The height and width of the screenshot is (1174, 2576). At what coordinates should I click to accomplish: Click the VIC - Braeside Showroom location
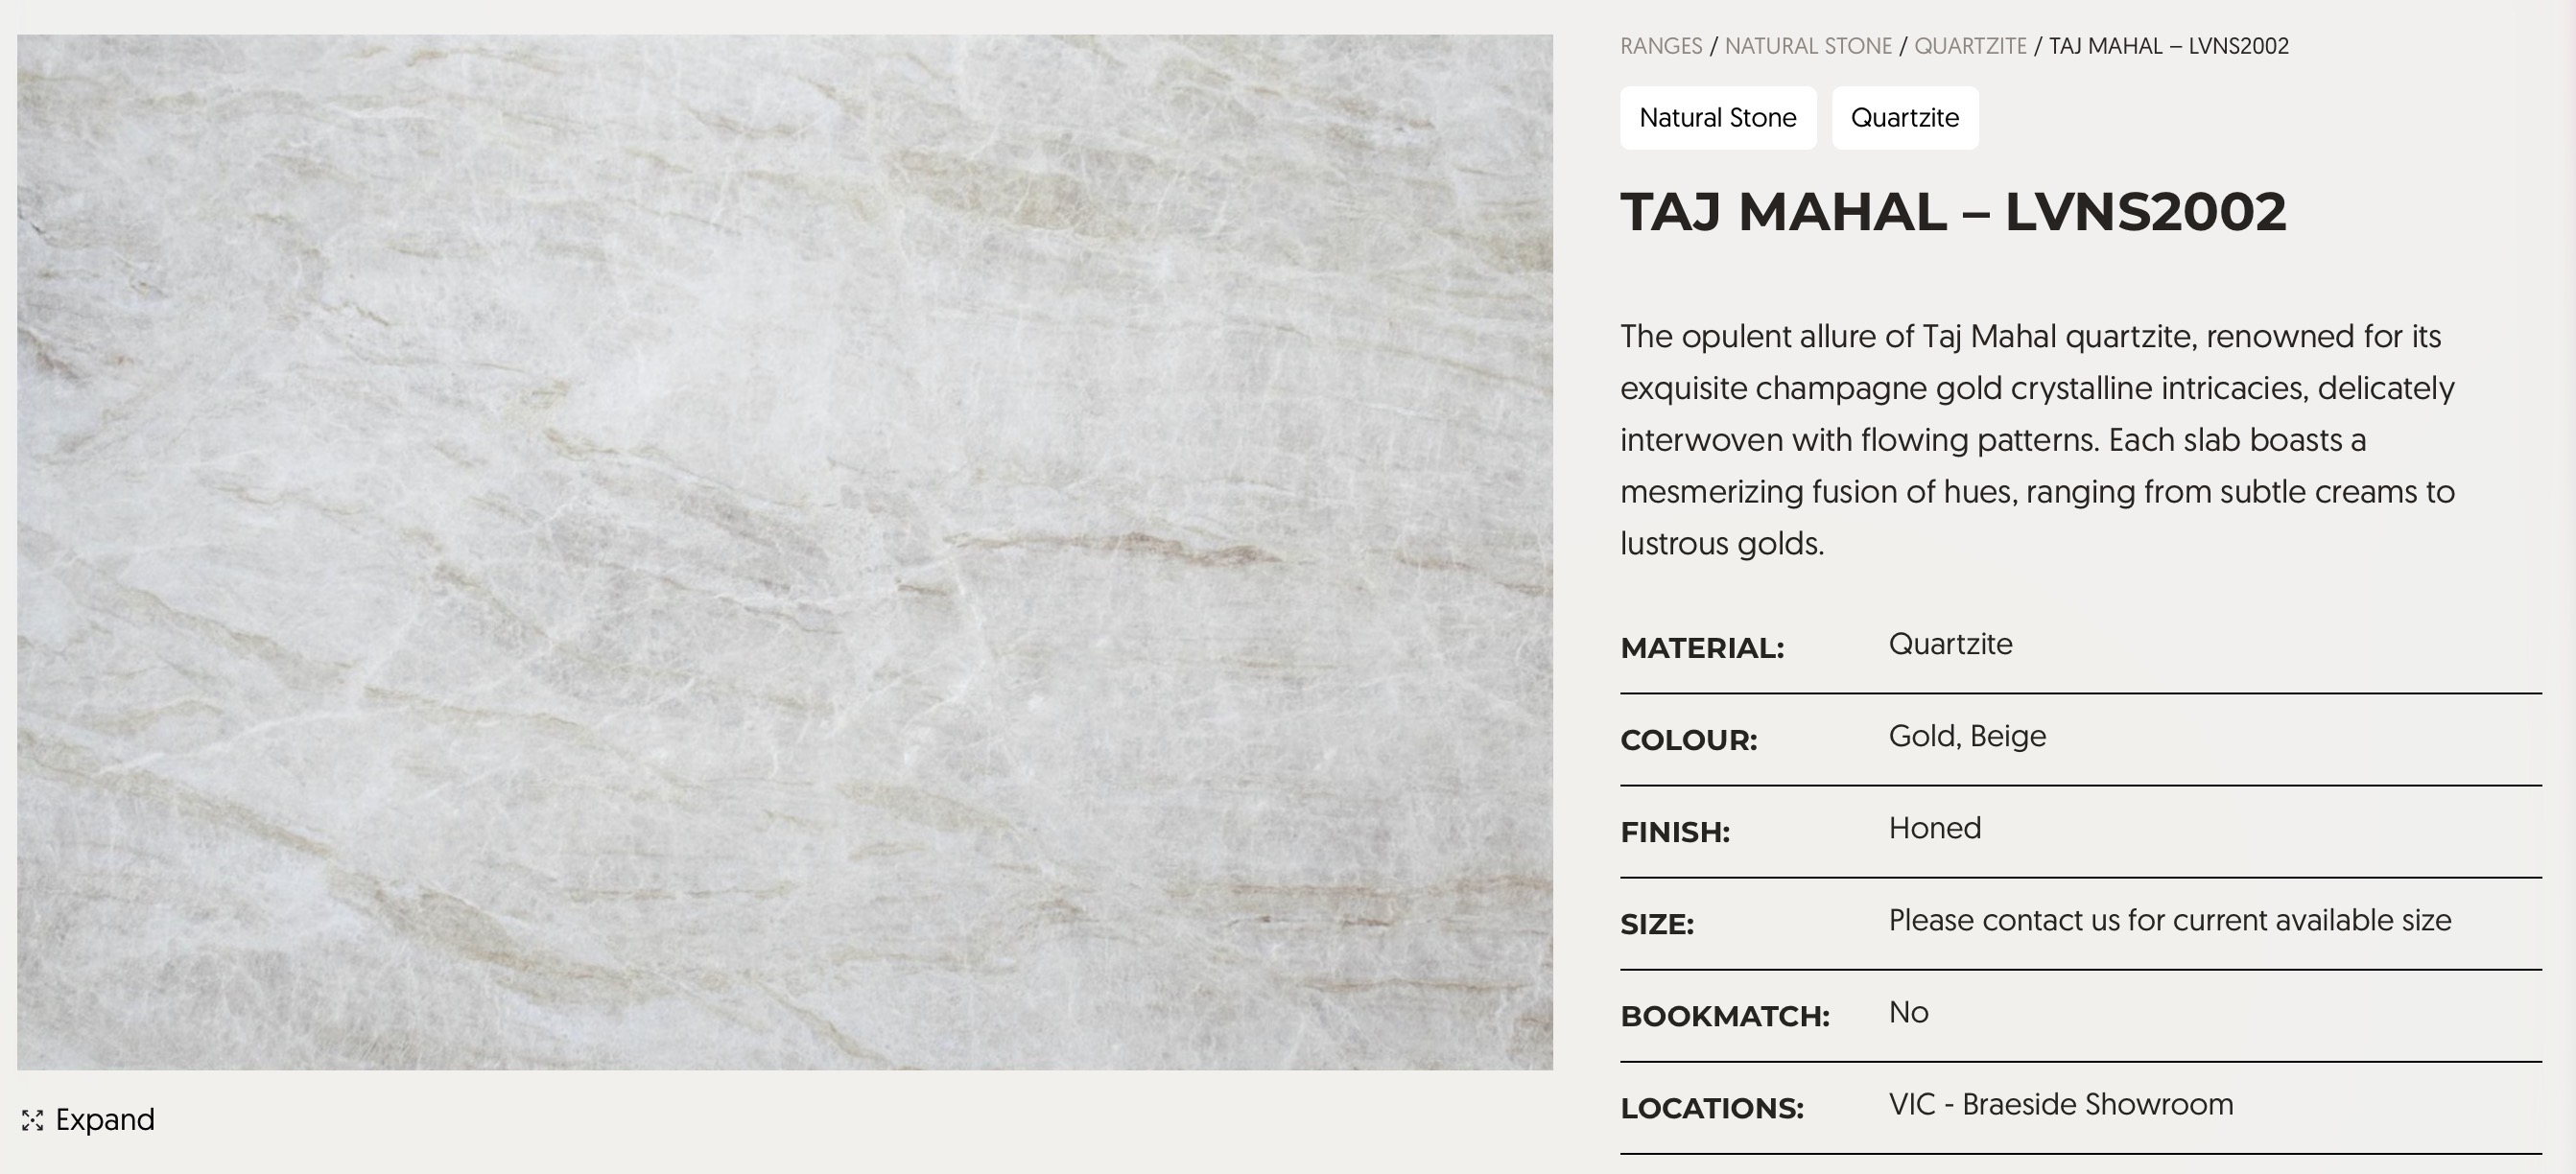click(x=2060, y=1104)
